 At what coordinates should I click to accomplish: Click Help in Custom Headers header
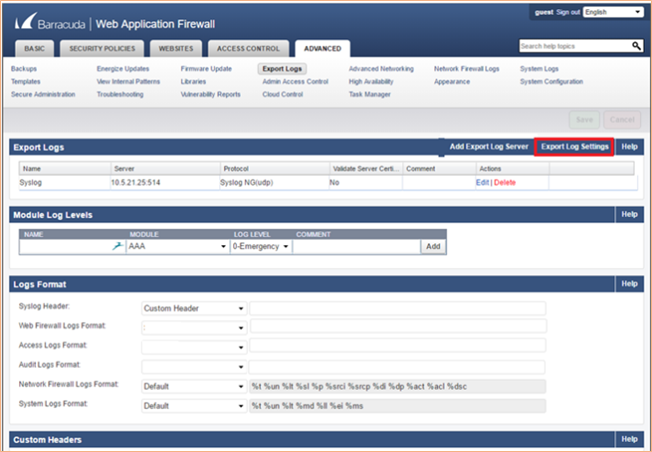[630, 439]
